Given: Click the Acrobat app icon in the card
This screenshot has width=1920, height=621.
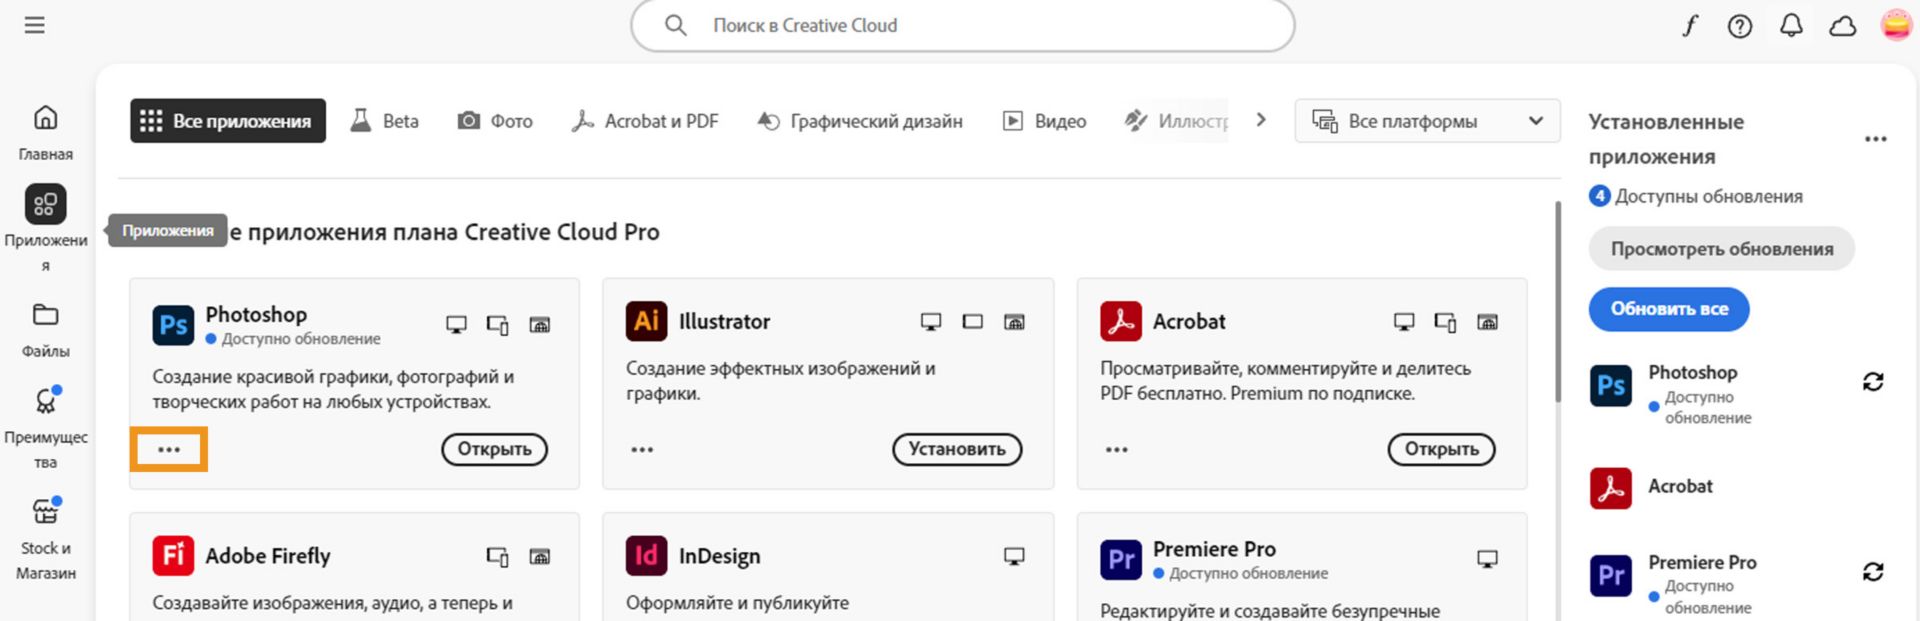Looking at the screenshot, I should point(1121,321).
